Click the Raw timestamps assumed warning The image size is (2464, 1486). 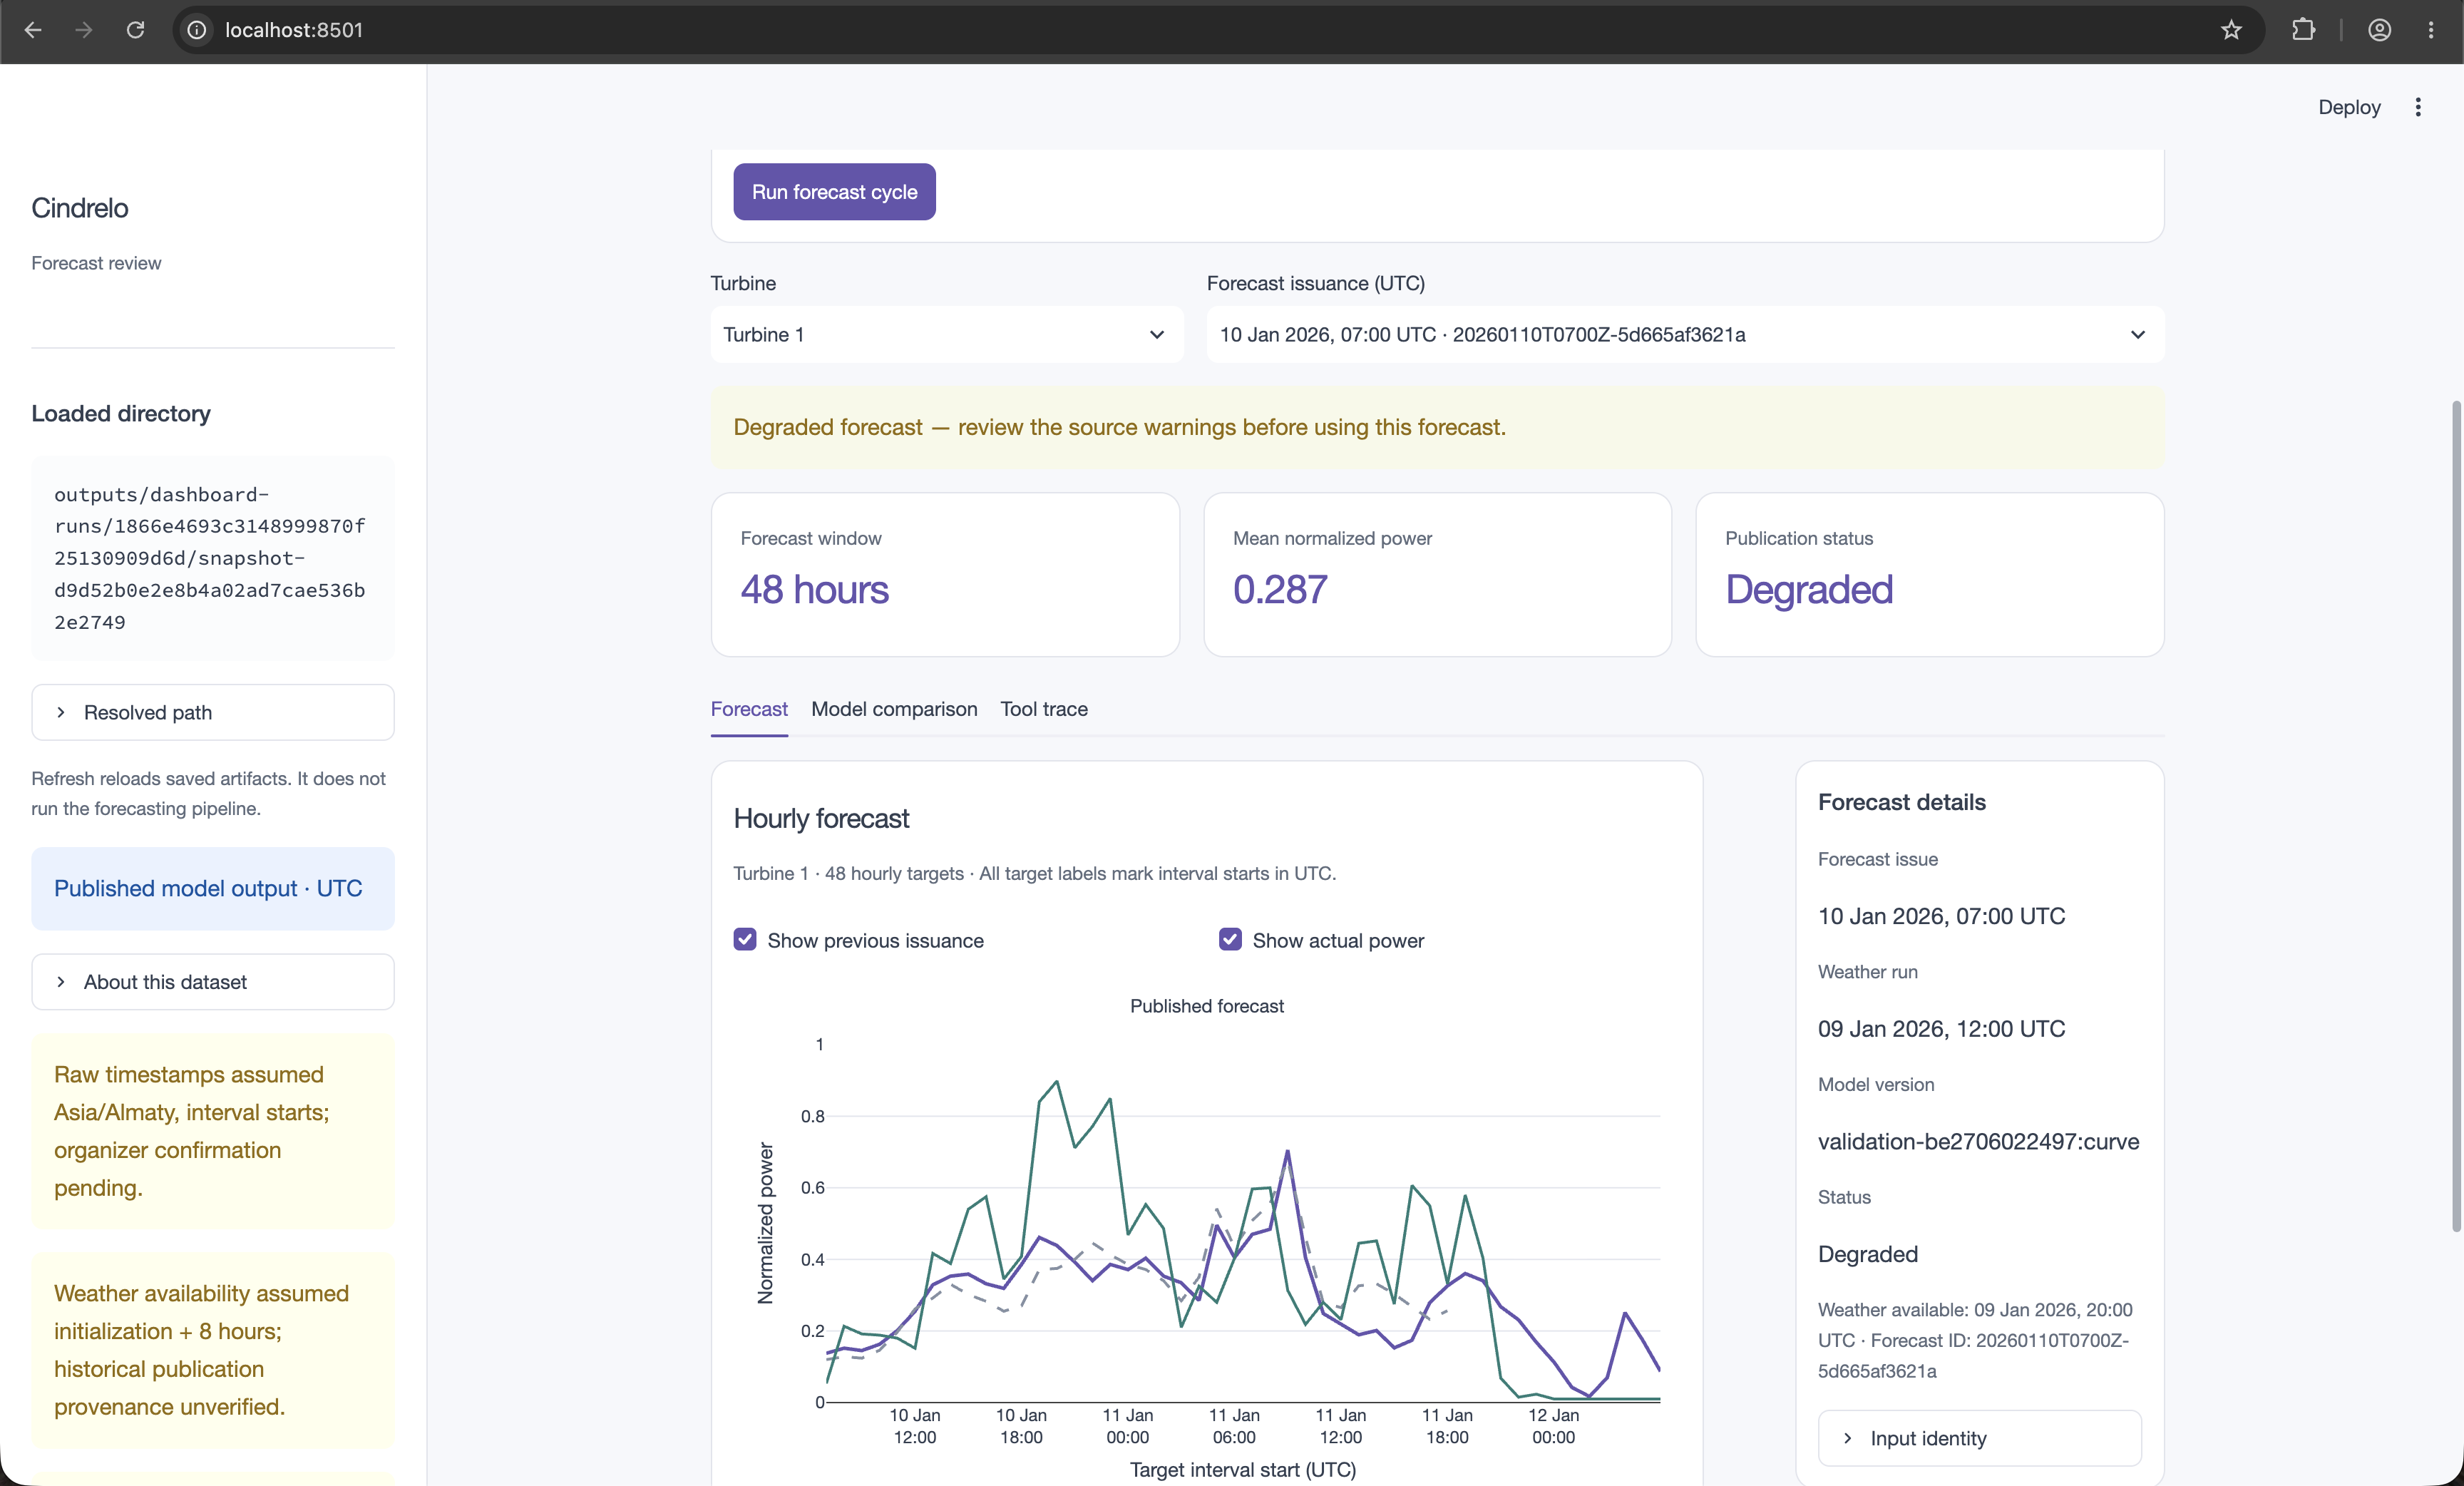pos(213,1131)
